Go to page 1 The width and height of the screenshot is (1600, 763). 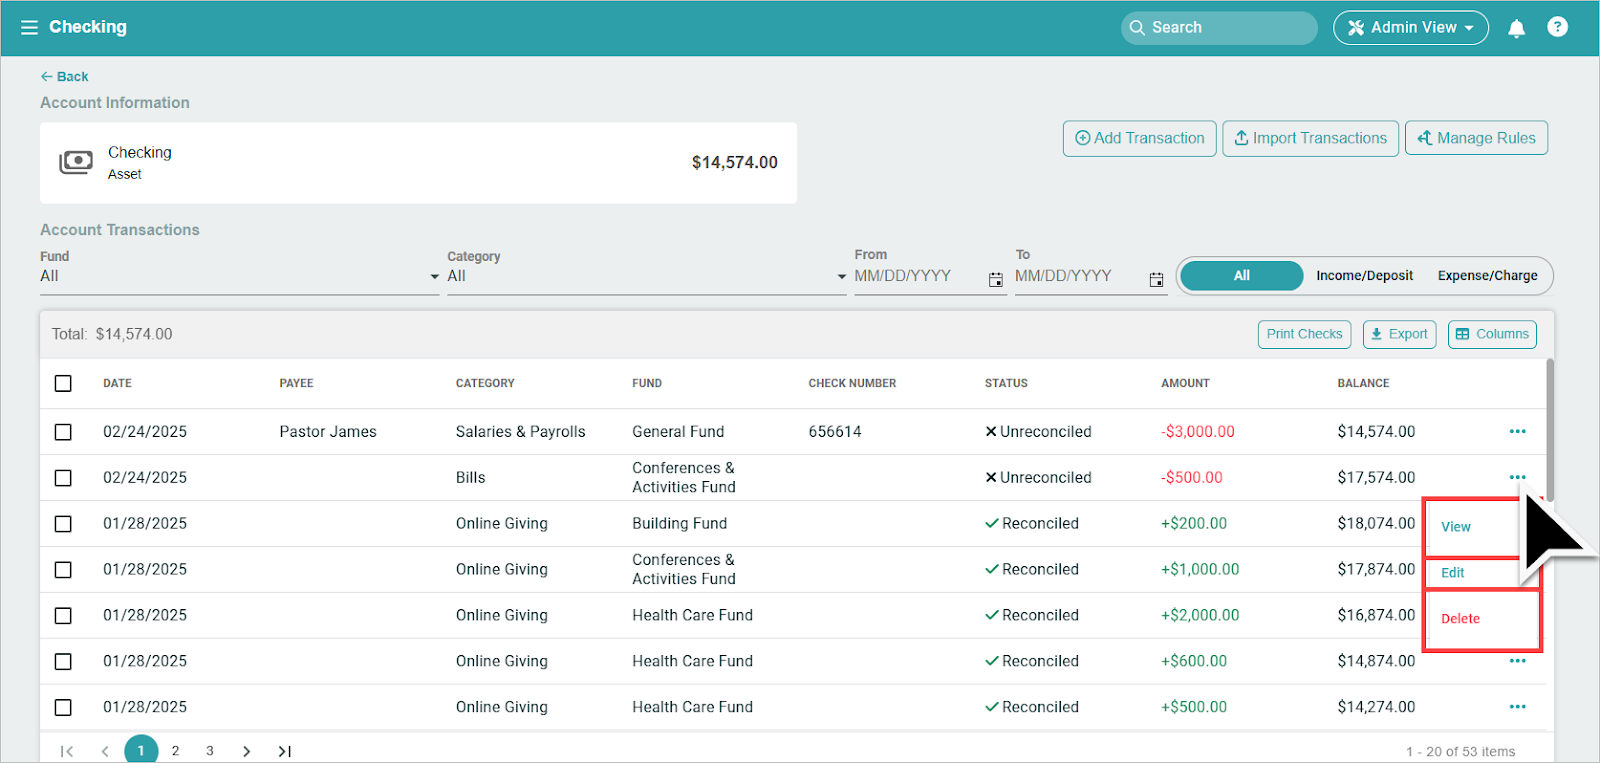click(141, 750)
